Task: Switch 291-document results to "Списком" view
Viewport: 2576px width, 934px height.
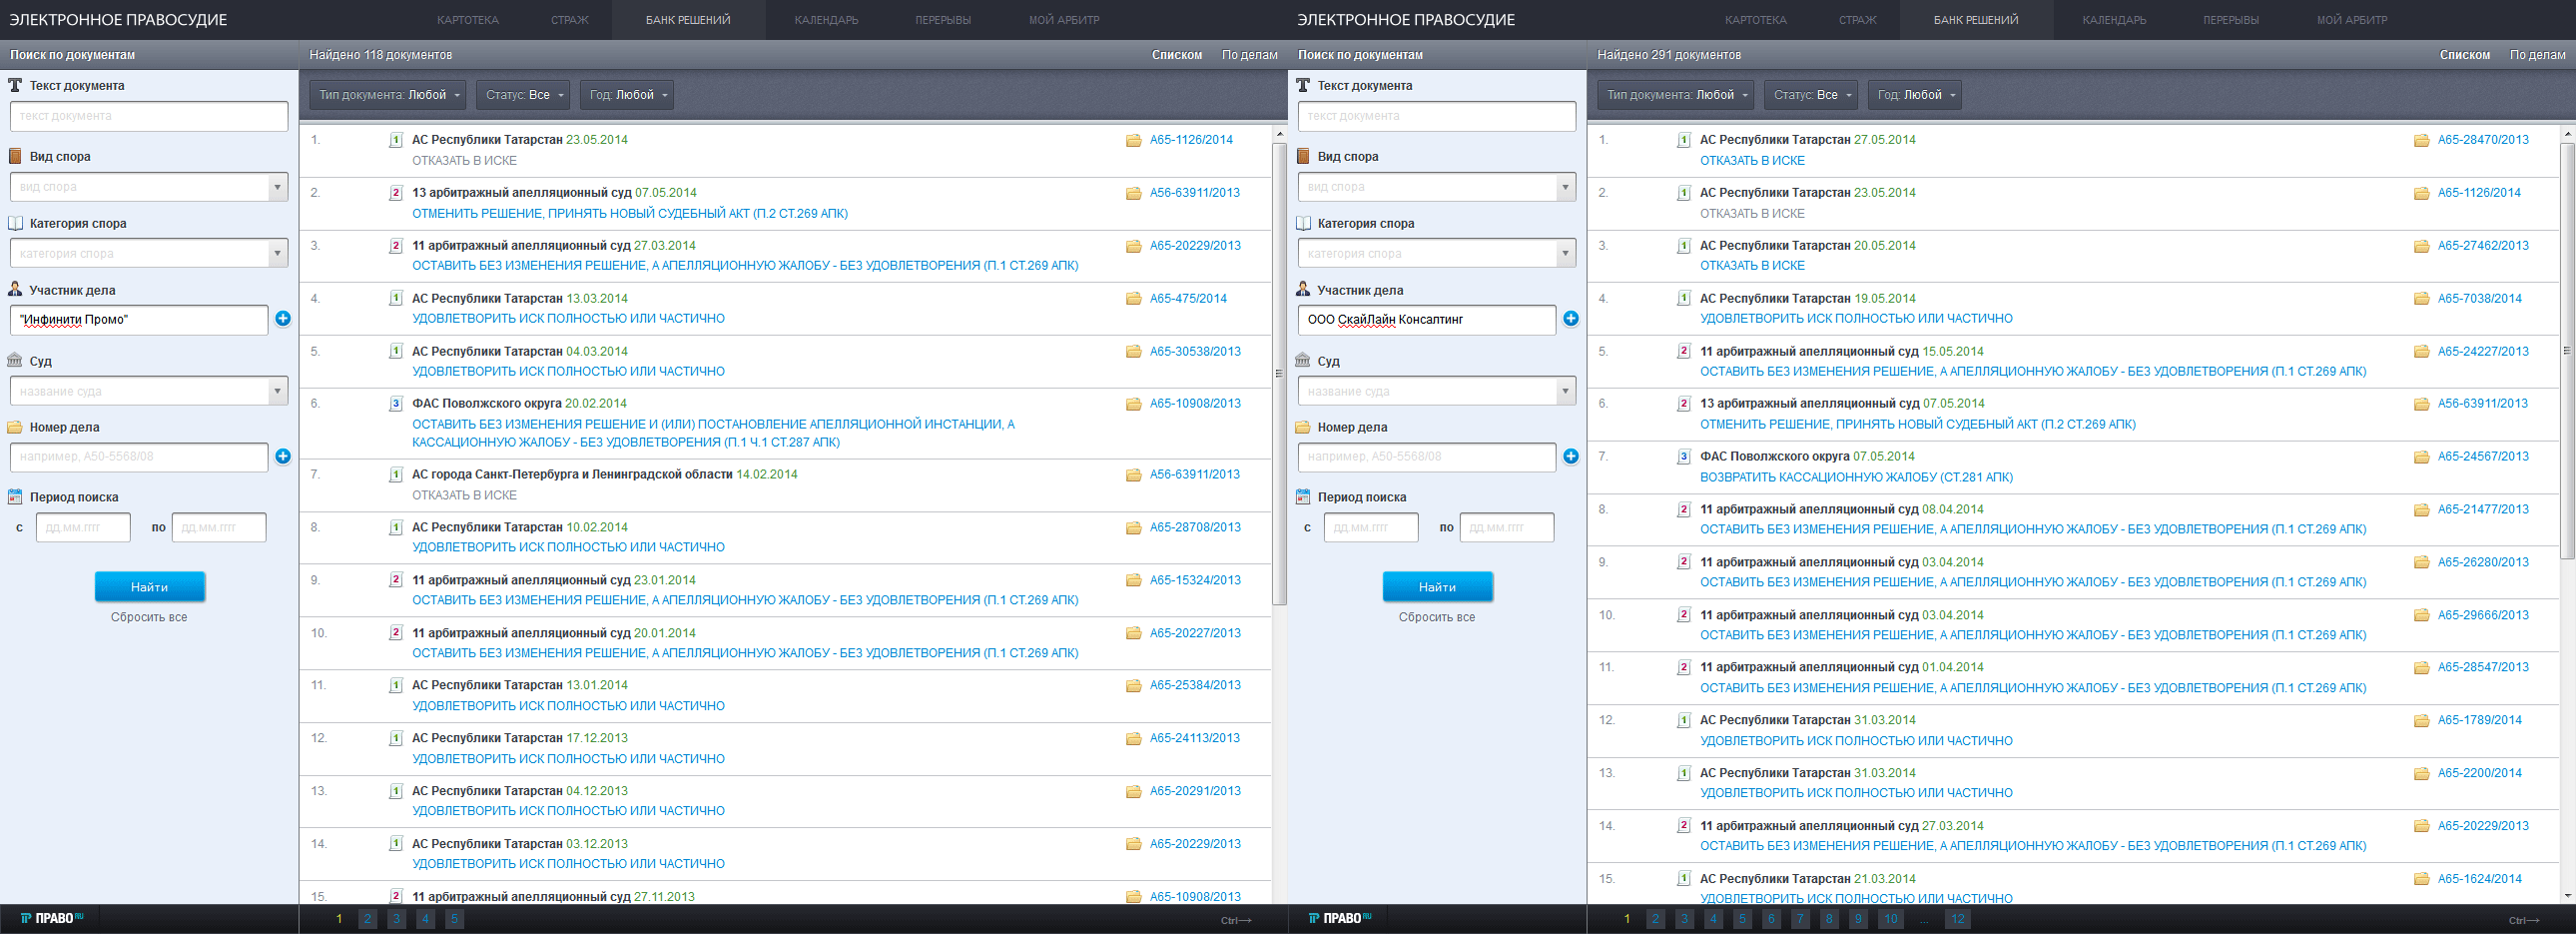Action: pyautogui.click(x=2465, y=55)
